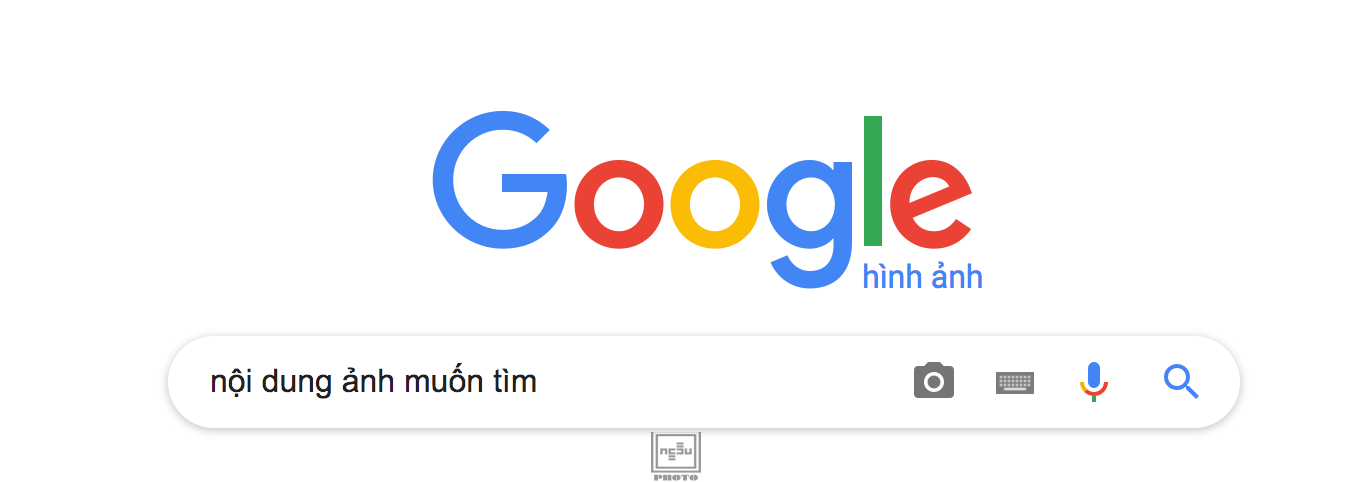
Task: Show the virtual keyboard input tool
Action: pyautogui.click(x=1015, y=382)
